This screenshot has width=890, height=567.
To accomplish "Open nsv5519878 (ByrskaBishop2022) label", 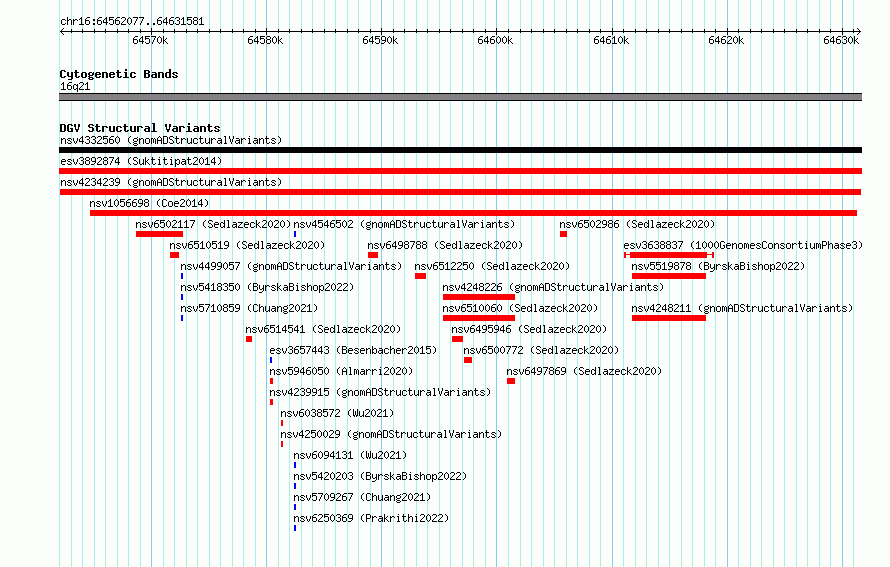I will pyautogui.click(x=718, y=266).
